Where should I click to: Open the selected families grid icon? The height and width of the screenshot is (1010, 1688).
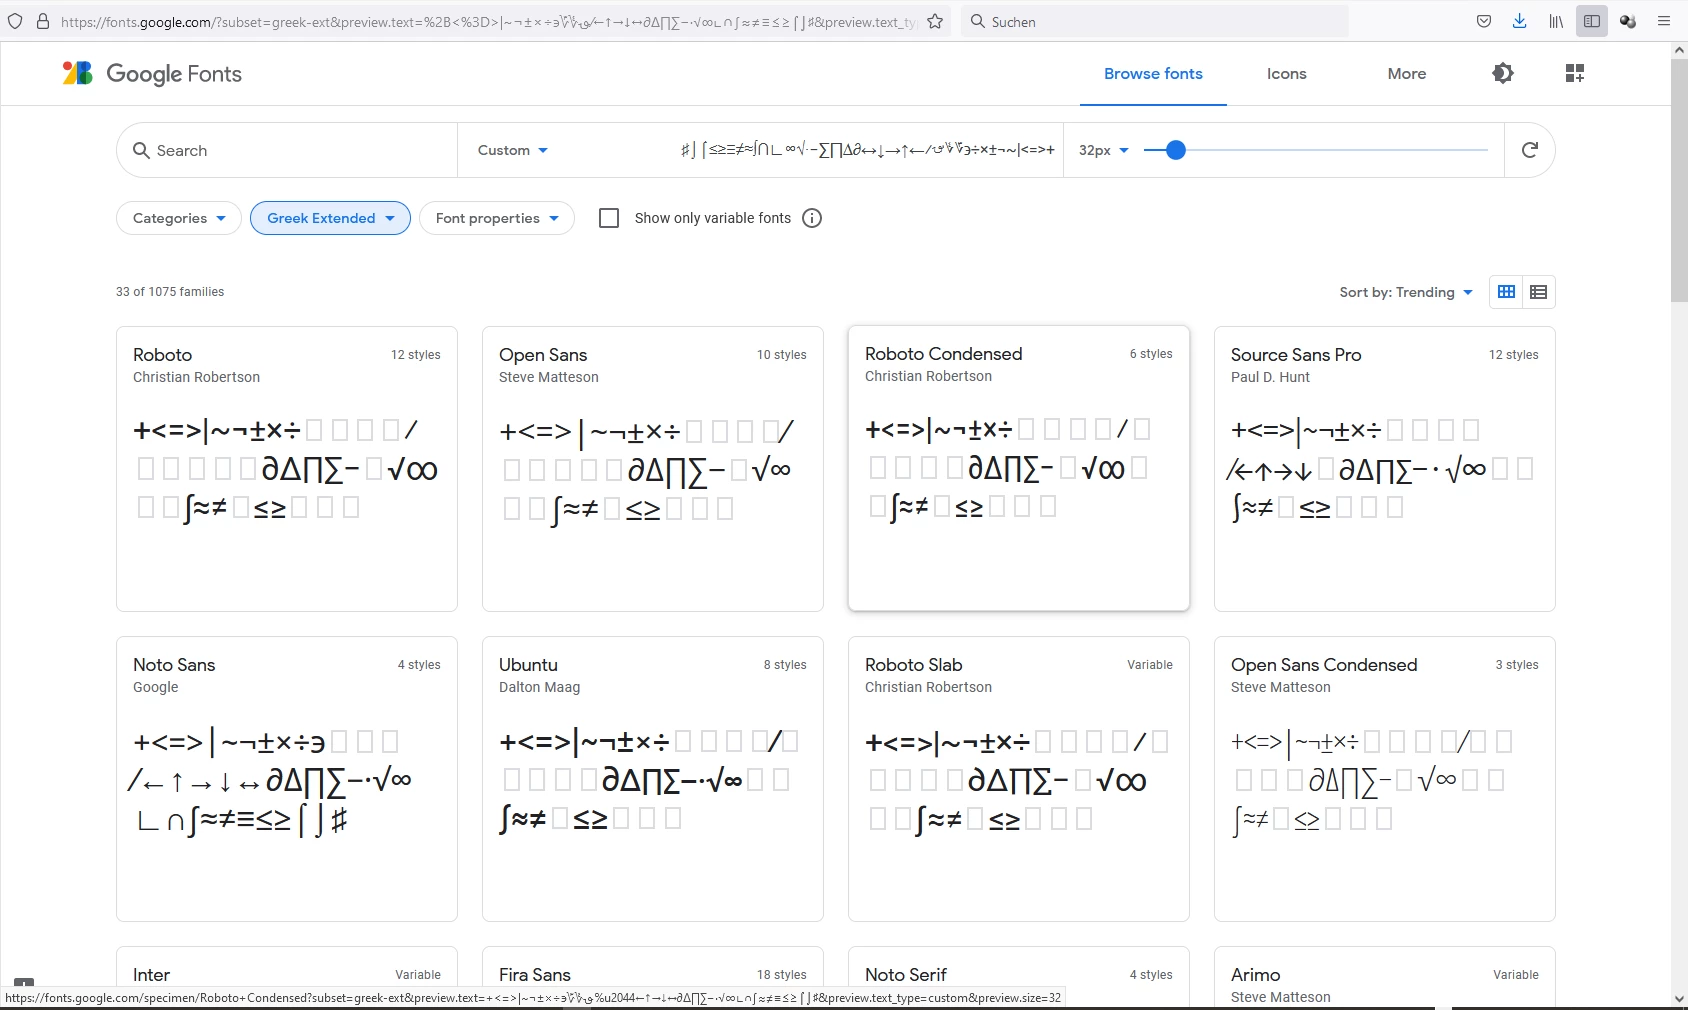[x=1575, y=73]
